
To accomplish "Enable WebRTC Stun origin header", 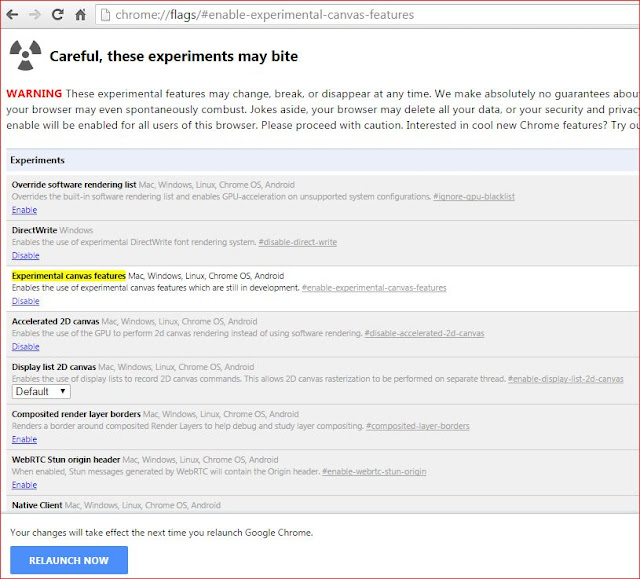I will [x=24, y=485].
